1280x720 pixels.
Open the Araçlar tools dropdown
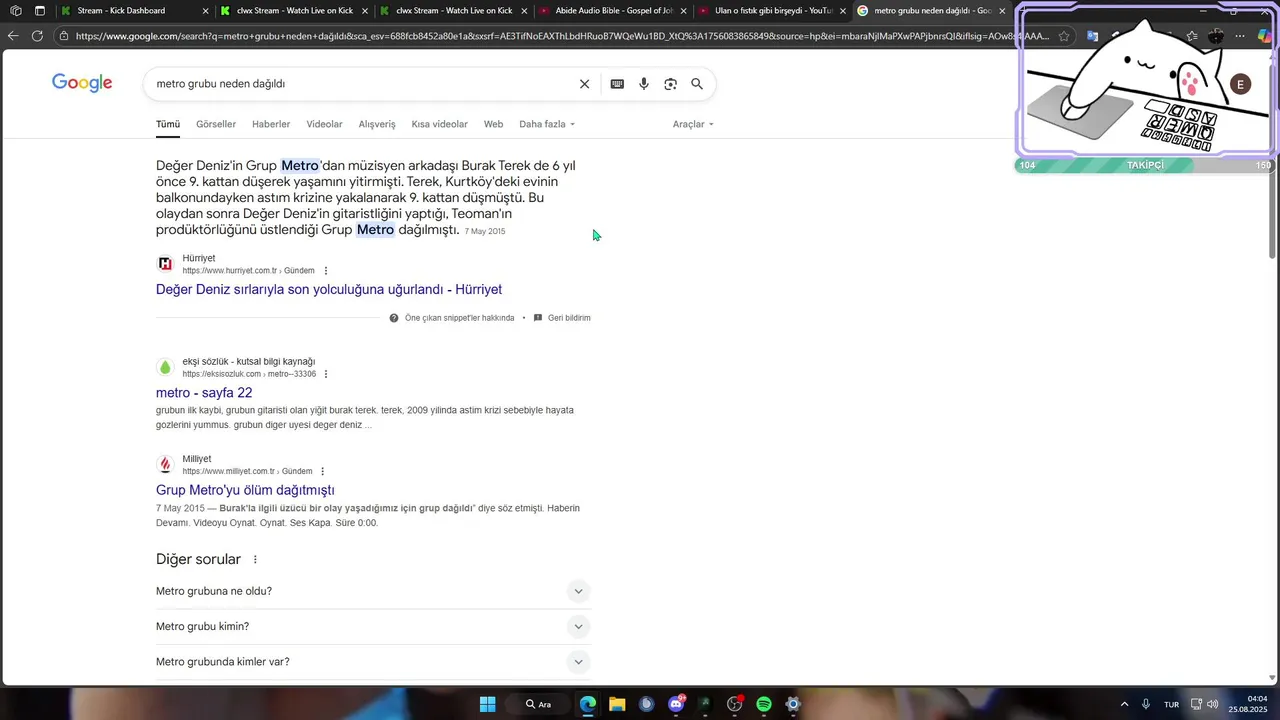click(x=693, y=124)
